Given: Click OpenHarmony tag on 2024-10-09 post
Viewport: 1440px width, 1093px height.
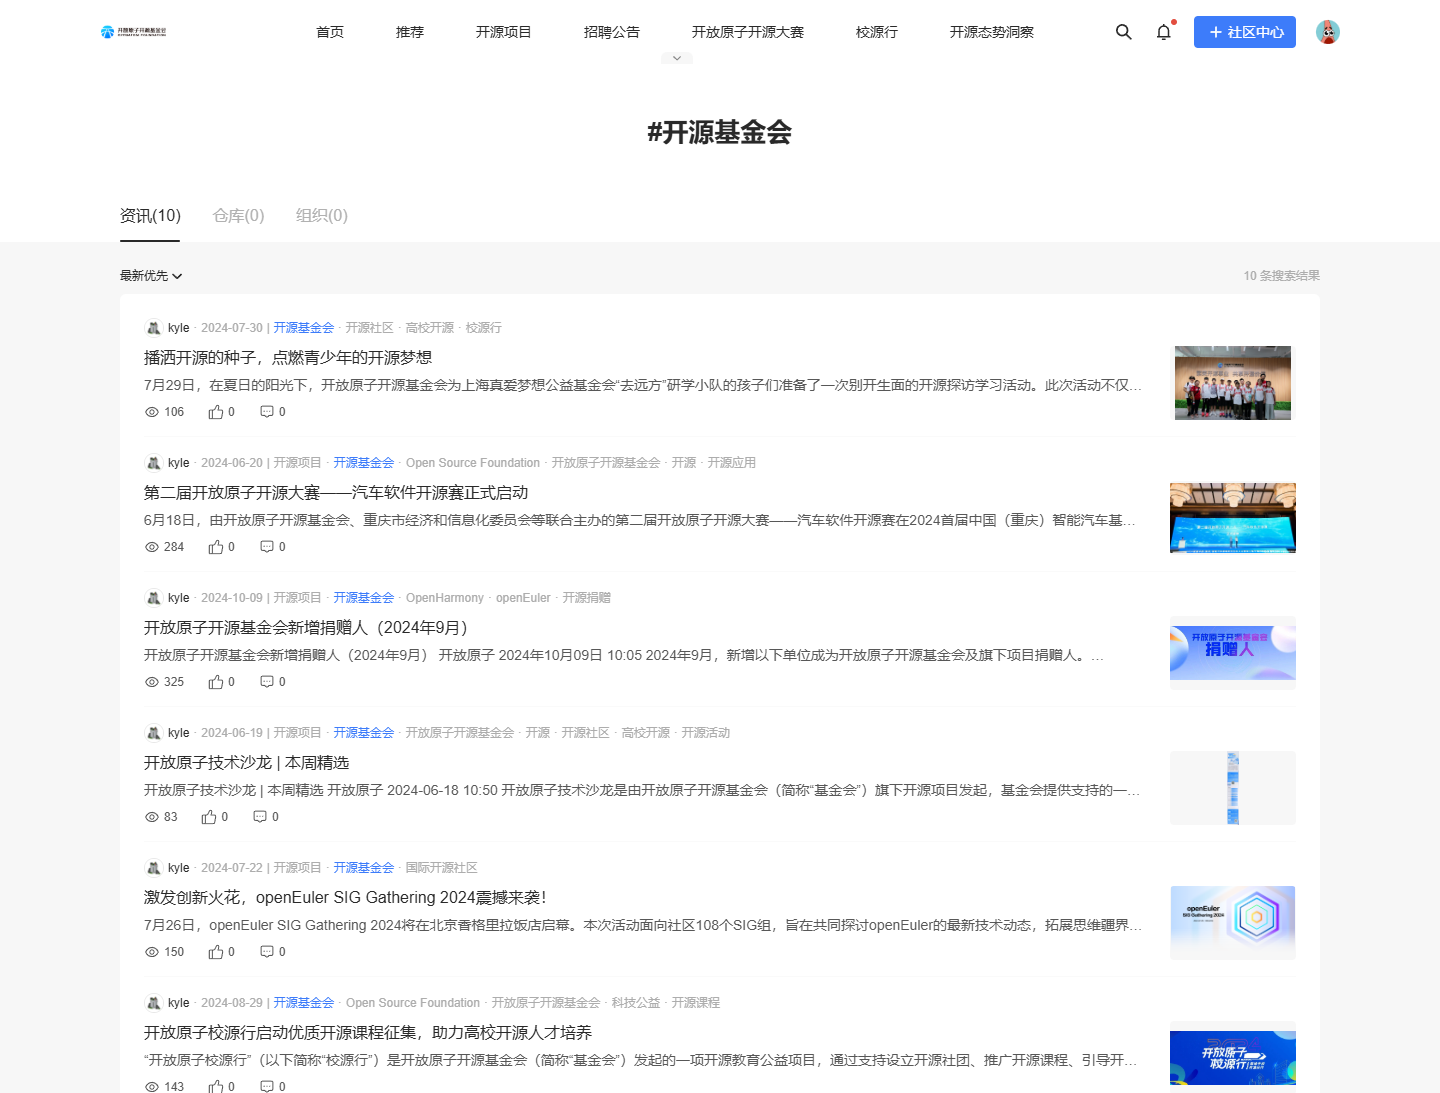Looking at the screenshot, I should point(445,598).
